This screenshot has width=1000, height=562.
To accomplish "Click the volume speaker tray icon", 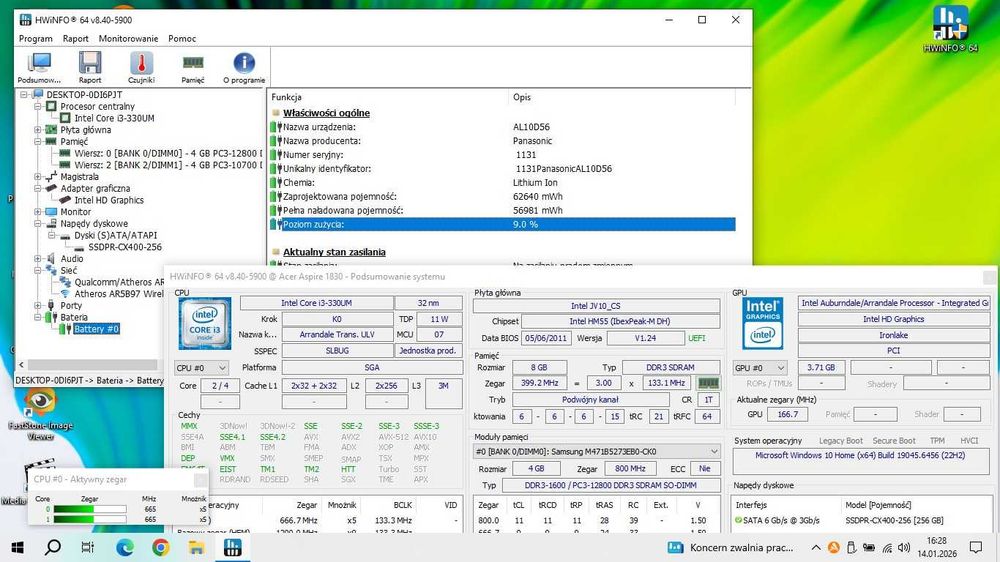I will (x=904, y=547).
